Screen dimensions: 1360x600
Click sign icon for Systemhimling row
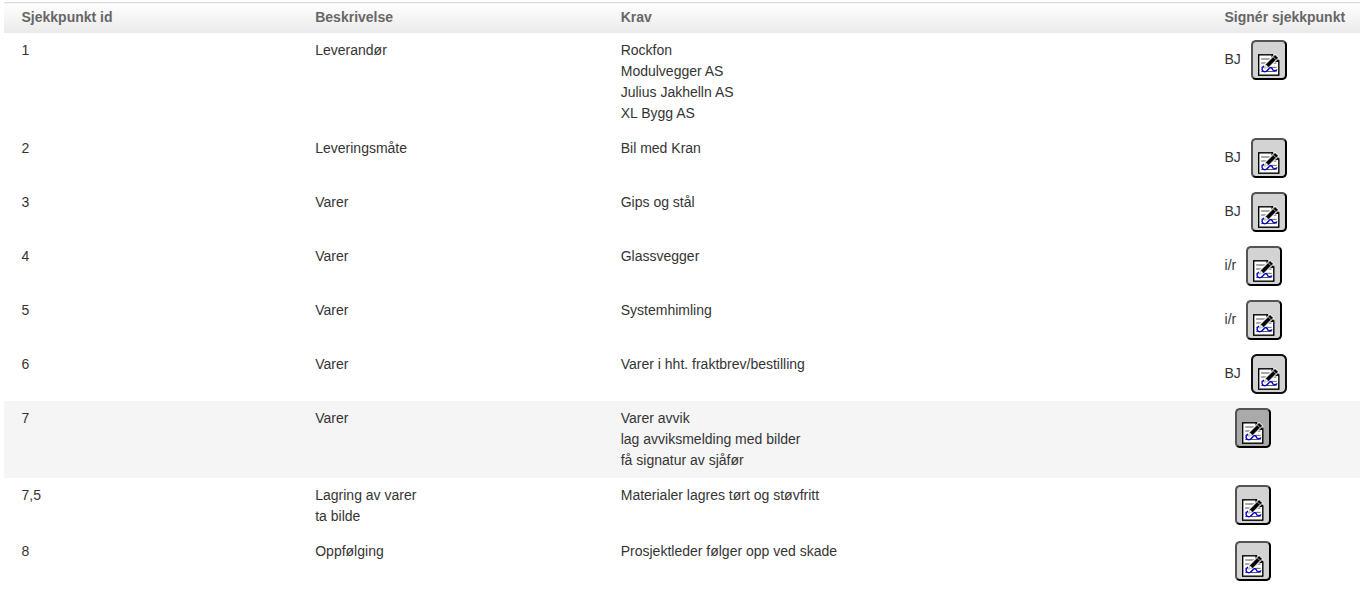coord(1263,321)
